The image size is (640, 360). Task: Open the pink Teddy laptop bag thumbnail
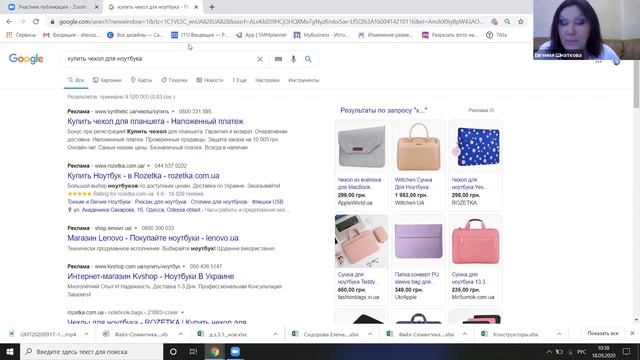tap(362, 241)
